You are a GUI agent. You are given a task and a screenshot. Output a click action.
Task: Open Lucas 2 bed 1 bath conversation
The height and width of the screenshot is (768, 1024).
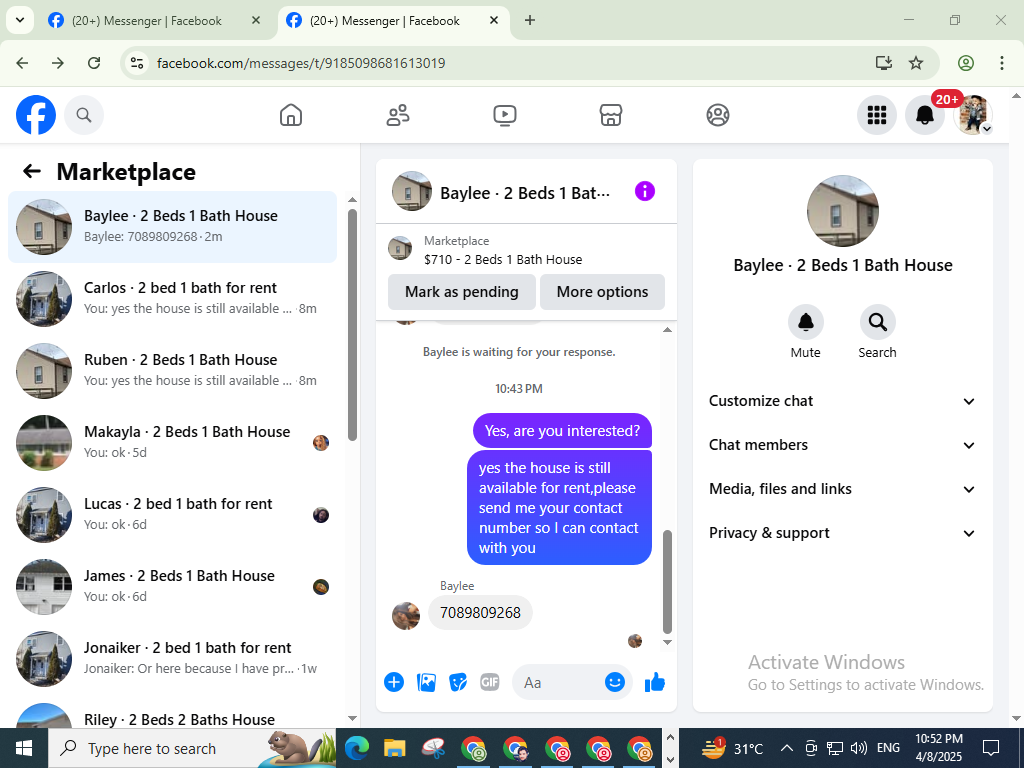click(x=172, y=515)
